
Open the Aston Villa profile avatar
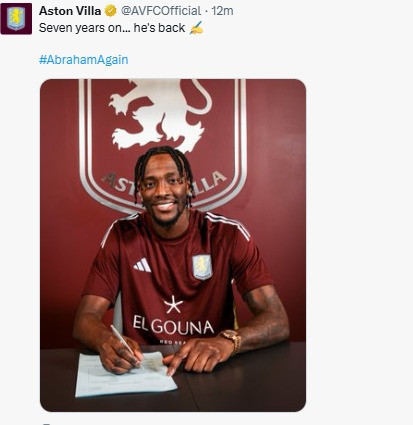coord(16,19)
